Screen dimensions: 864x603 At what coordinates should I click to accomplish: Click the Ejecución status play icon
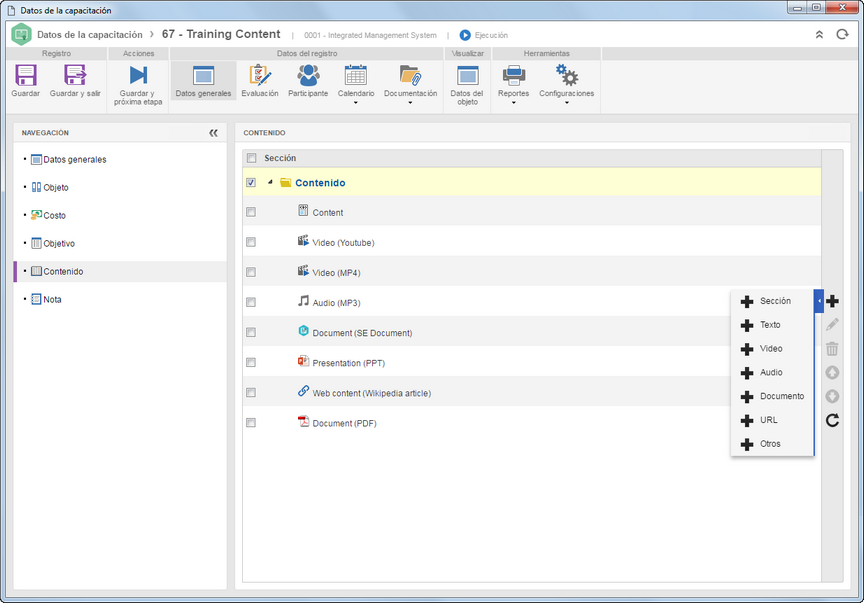[x=465, y=35]
